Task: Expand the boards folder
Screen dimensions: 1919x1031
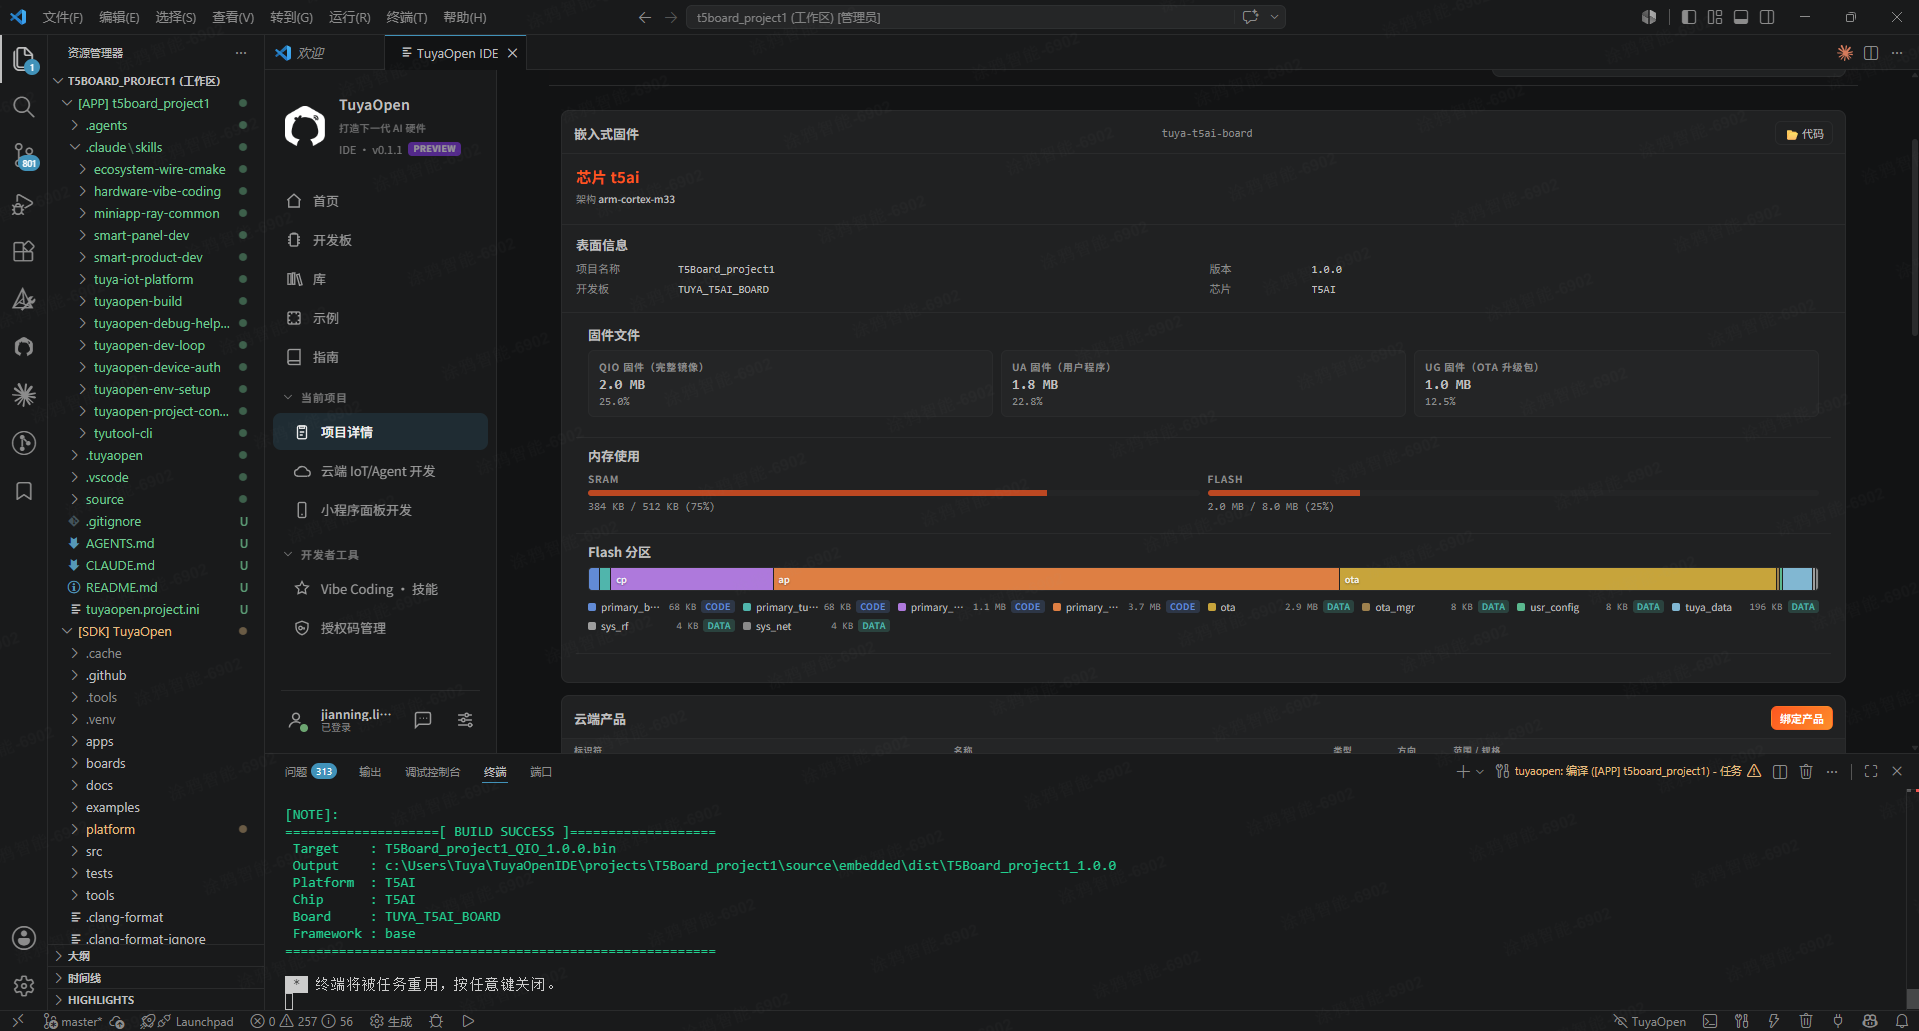Action: [x=156, y=763]
